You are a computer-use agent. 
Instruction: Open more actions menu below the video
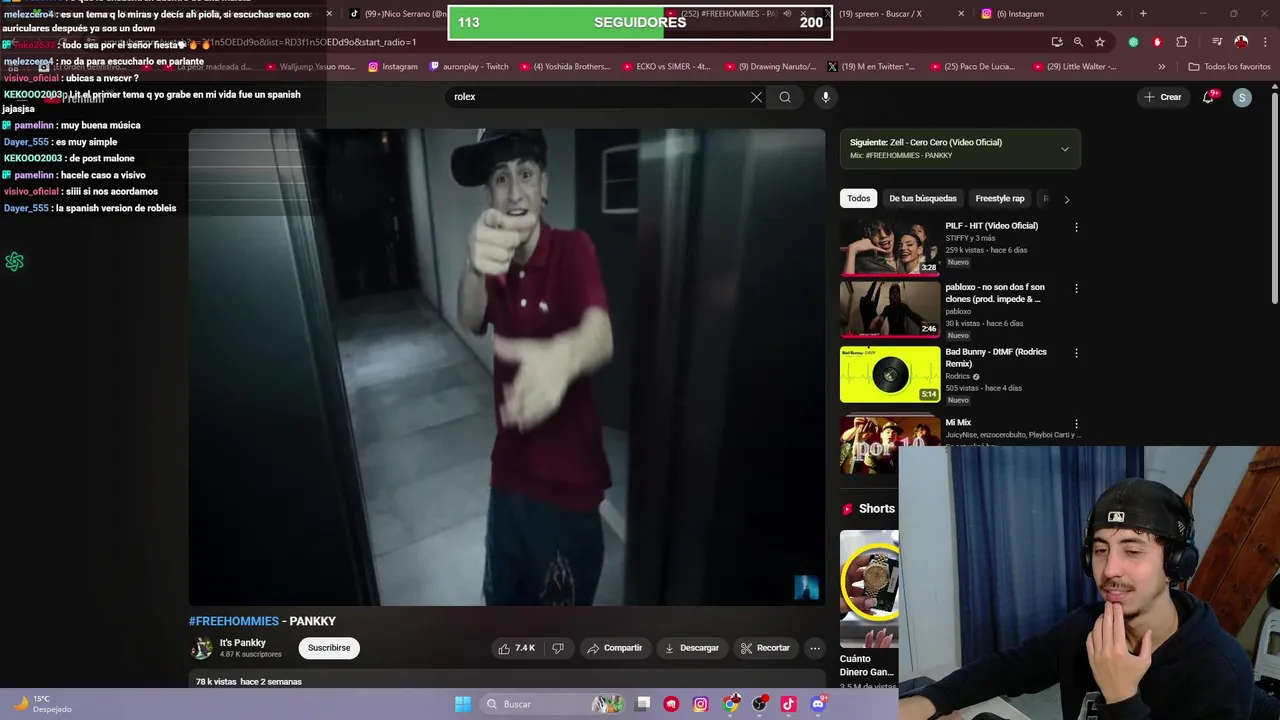pos(815,648)
